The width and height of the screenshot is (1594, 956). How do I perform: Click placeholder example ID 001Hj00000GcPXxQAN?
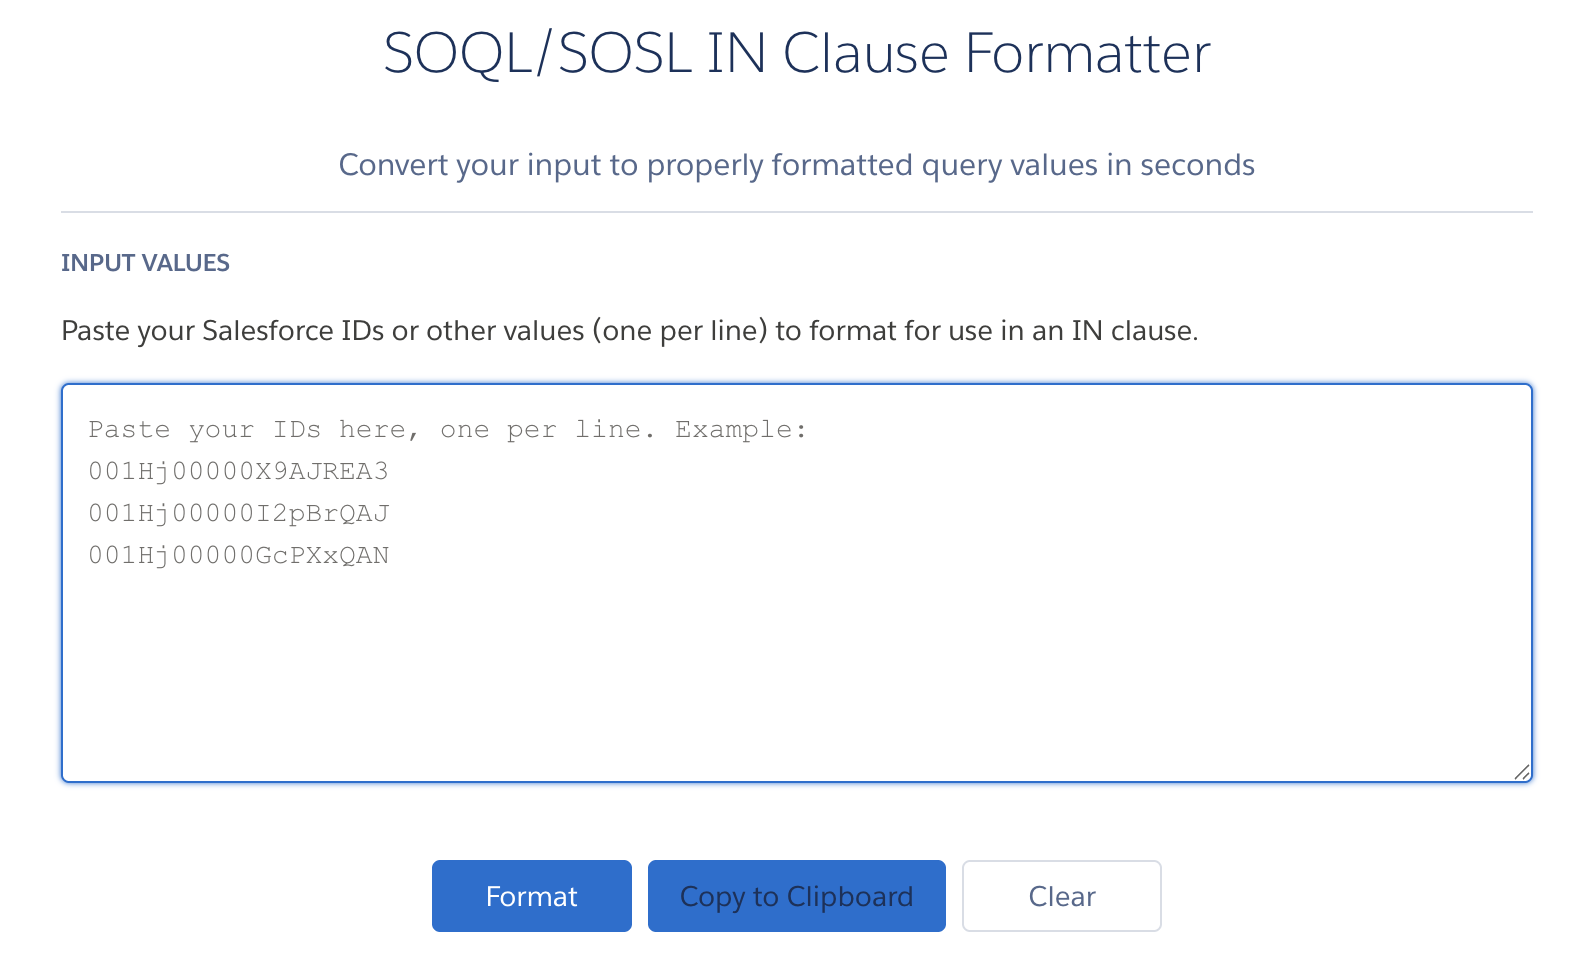click(x=238, y=555)
